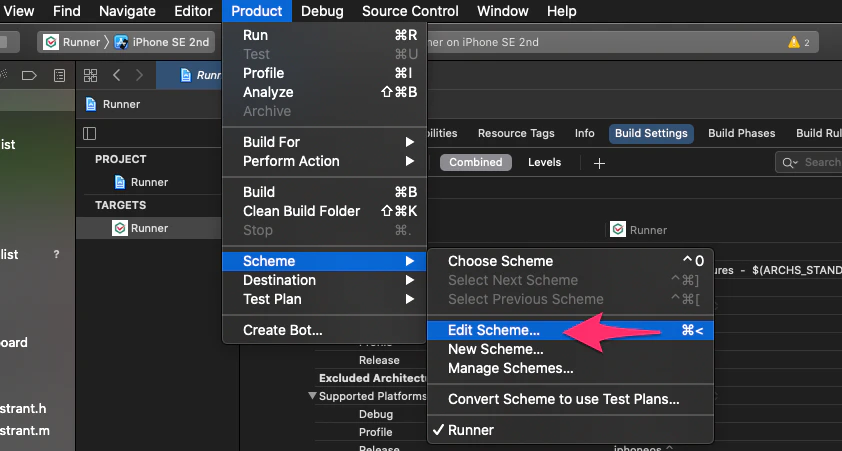Click the Runner scheme selector in toolbar
Image resolution: width=842 pixels, height=451 pixels.
click(72, 42)
